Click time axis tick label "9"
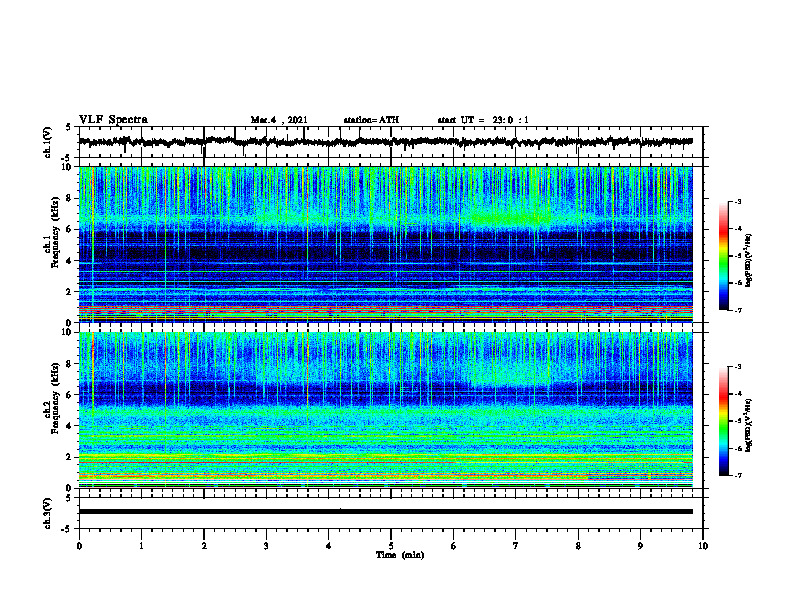Viewport: 792px width, 612px height. pyautogui.click(x=640, y=546)
